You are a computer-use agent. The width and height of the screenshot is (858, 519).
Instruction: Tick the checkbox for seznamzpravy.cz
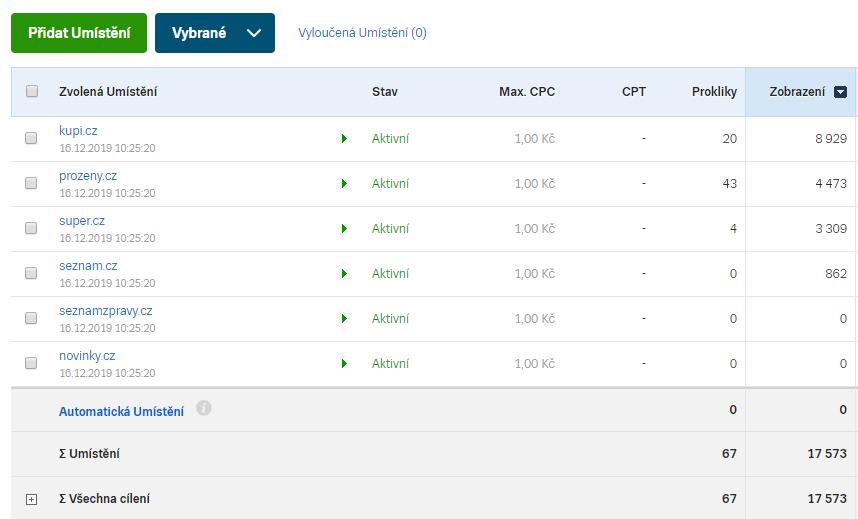31,318
